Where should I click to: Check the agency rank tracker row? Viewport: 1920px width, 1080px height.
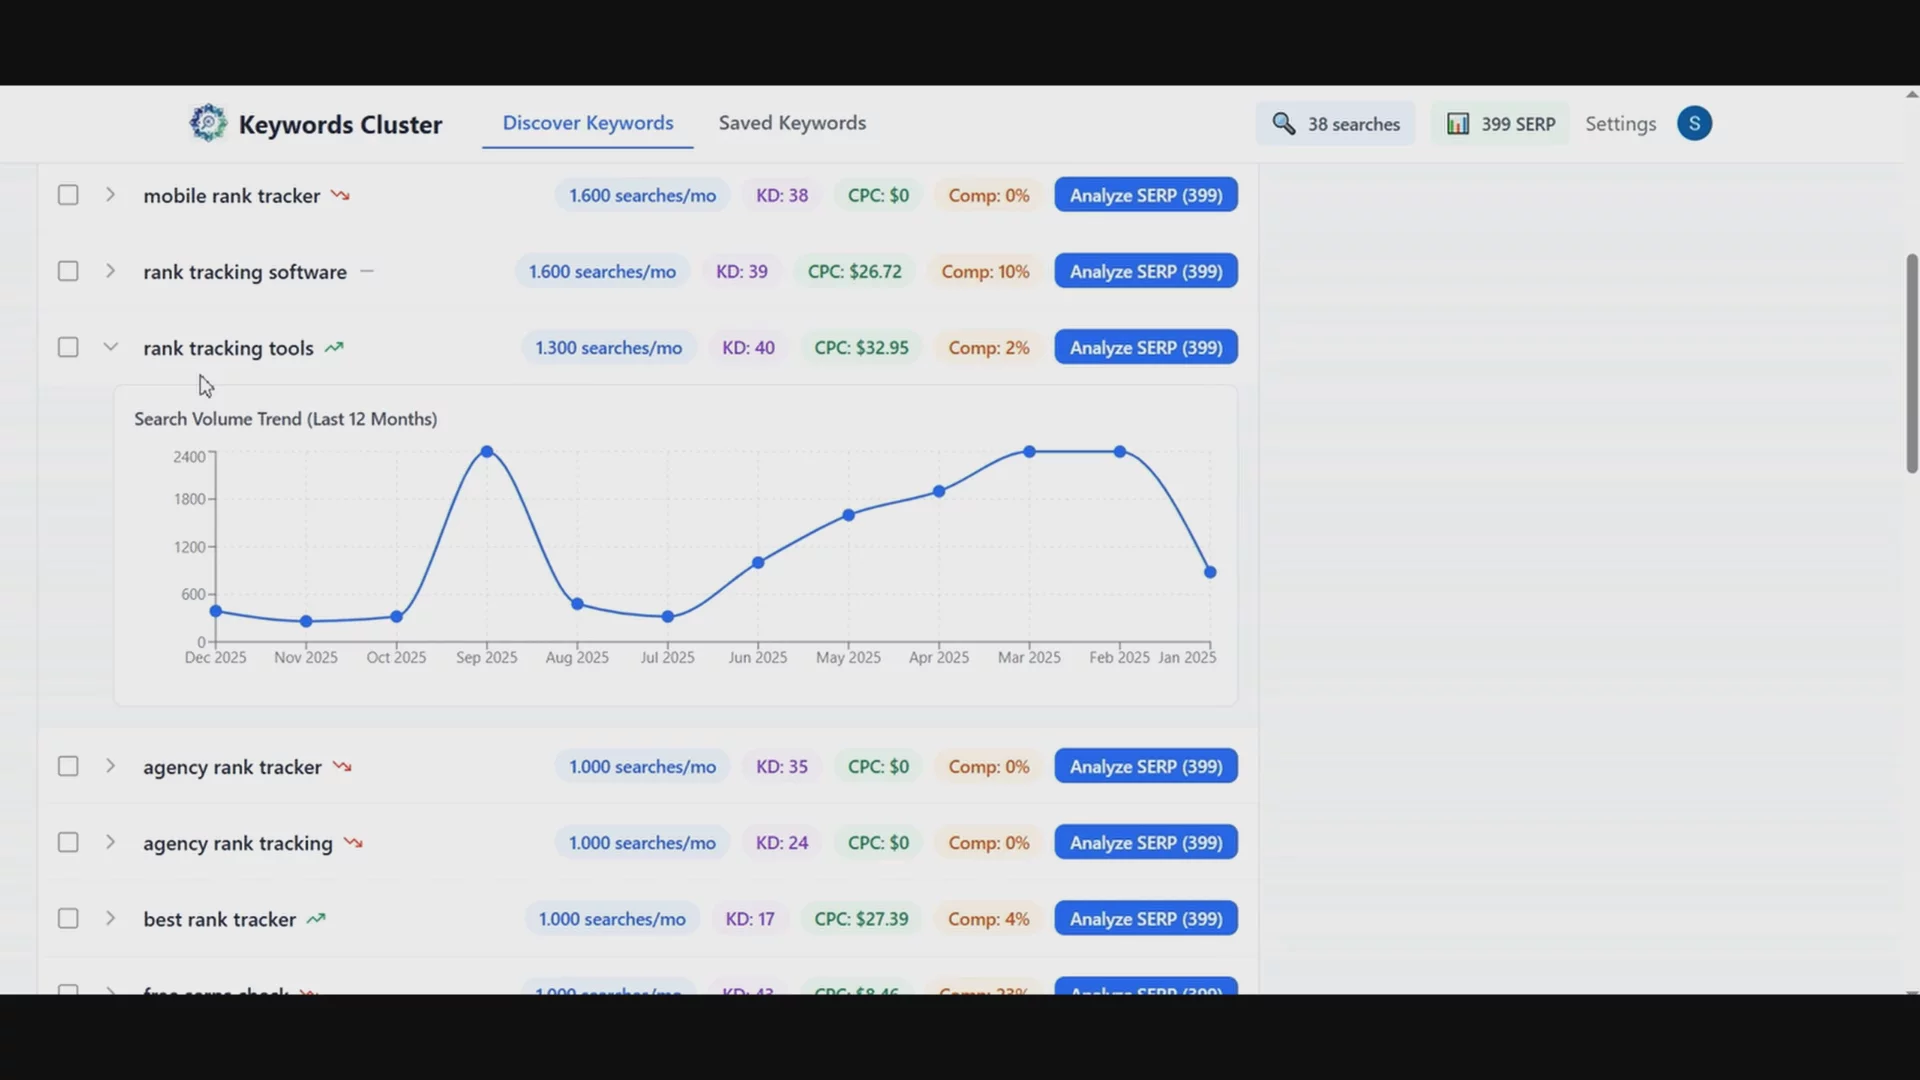point(68,766)
